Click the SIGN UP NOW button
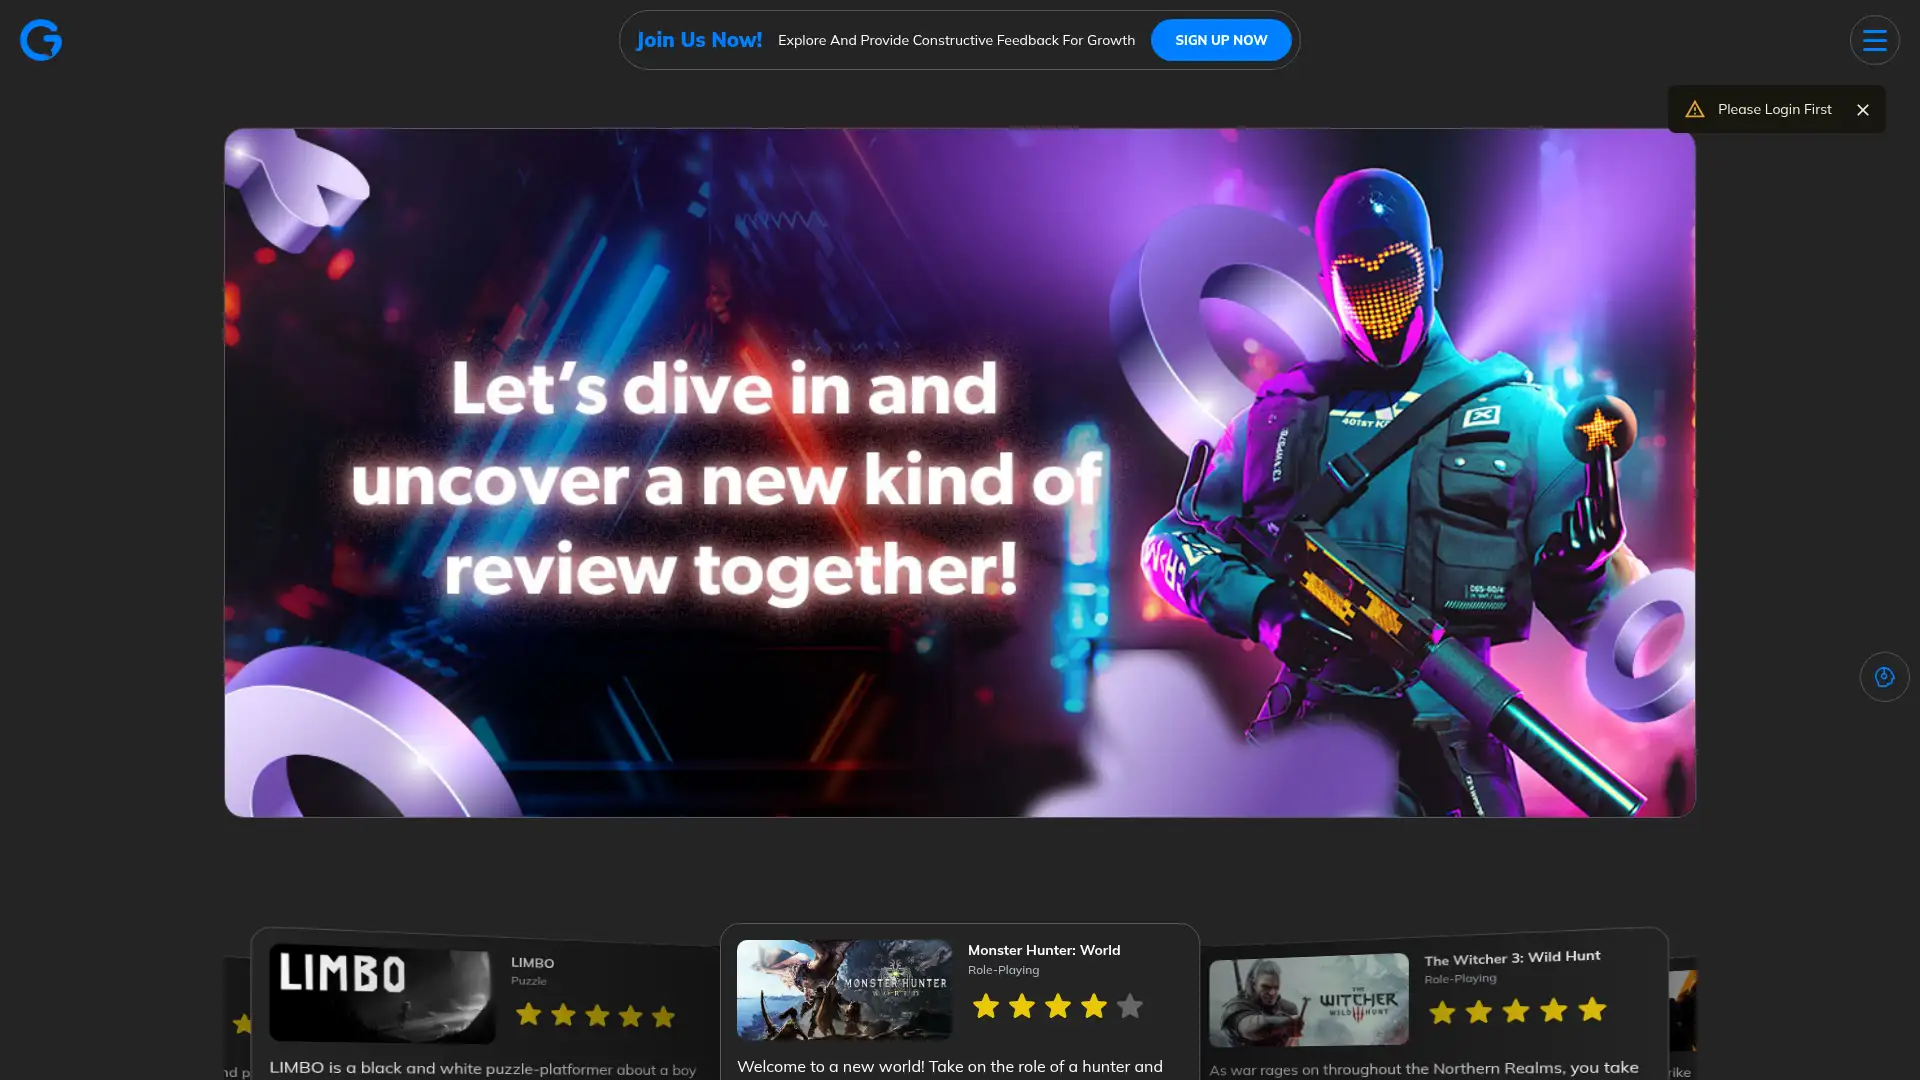This screenshot has height=1080, width=1920. pos(1221,40)
